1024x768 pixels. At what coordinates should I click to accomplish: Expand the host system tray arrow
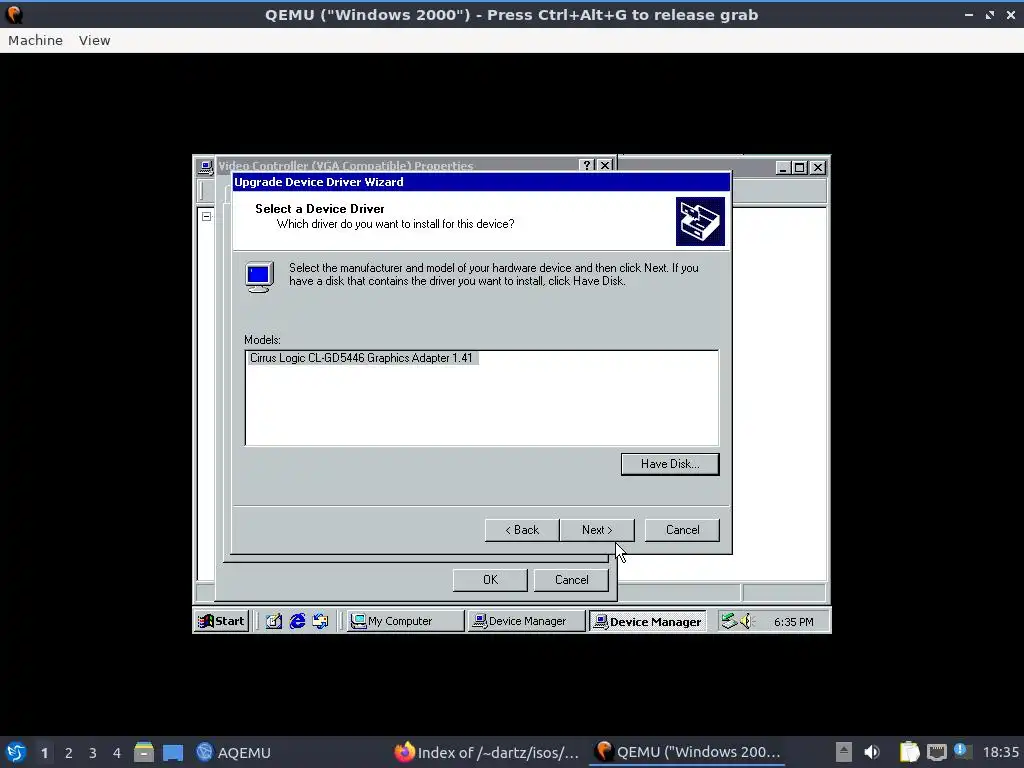point(844,752)
